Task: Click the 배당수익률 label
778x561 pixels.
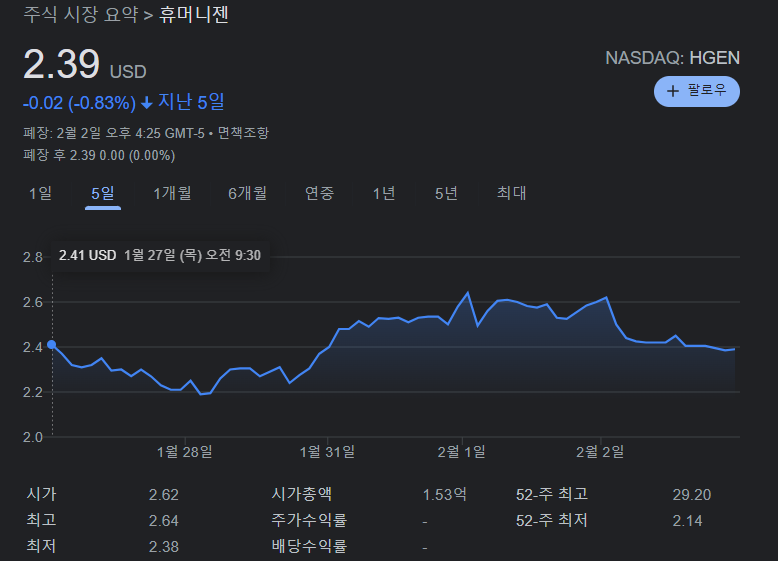Action: [309, 546]
